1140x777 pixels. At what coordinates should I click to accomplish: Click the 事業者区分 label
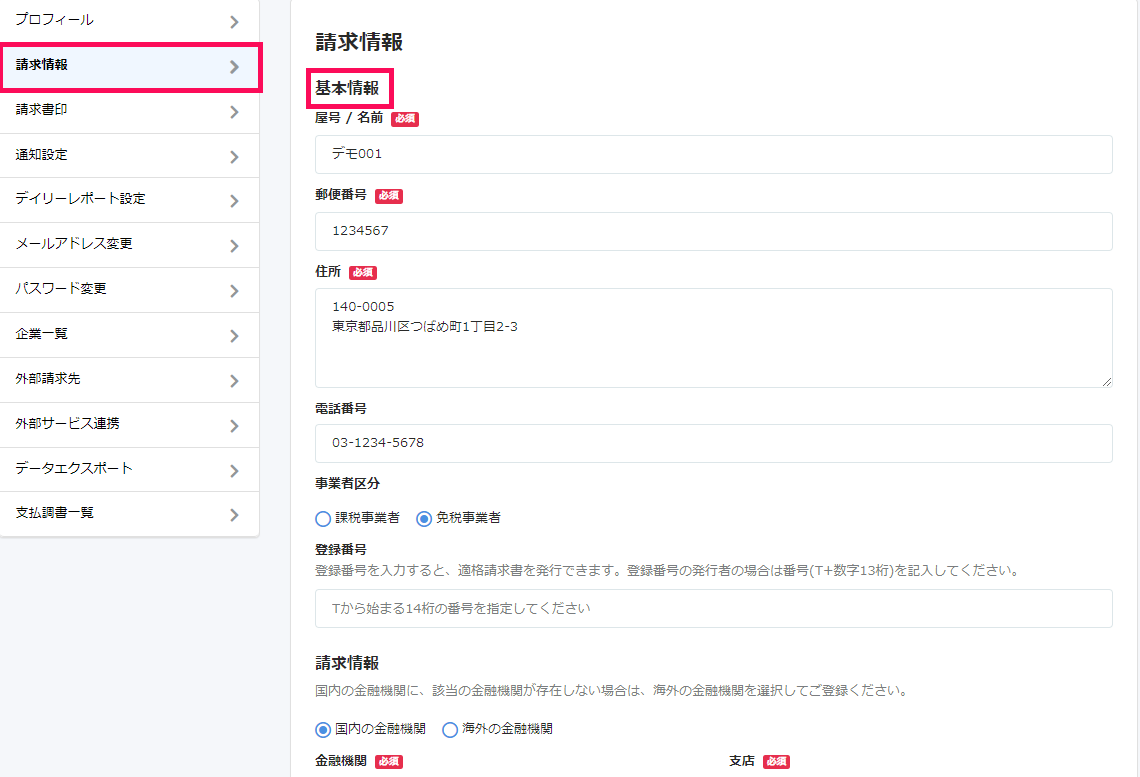click(x=347, y=483)
